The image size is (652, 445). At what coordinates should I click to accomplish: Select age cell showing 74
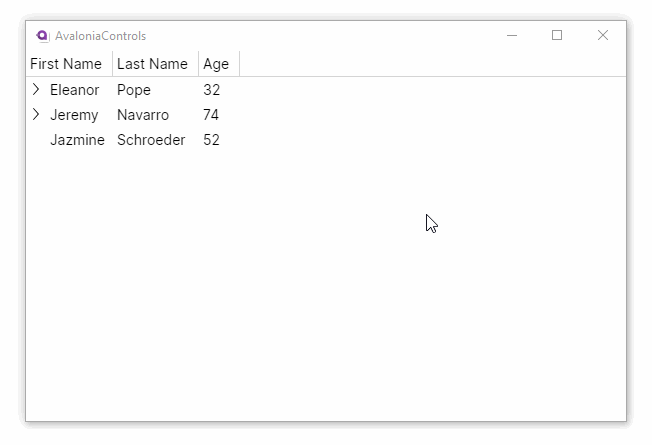(x=212, y=115)
